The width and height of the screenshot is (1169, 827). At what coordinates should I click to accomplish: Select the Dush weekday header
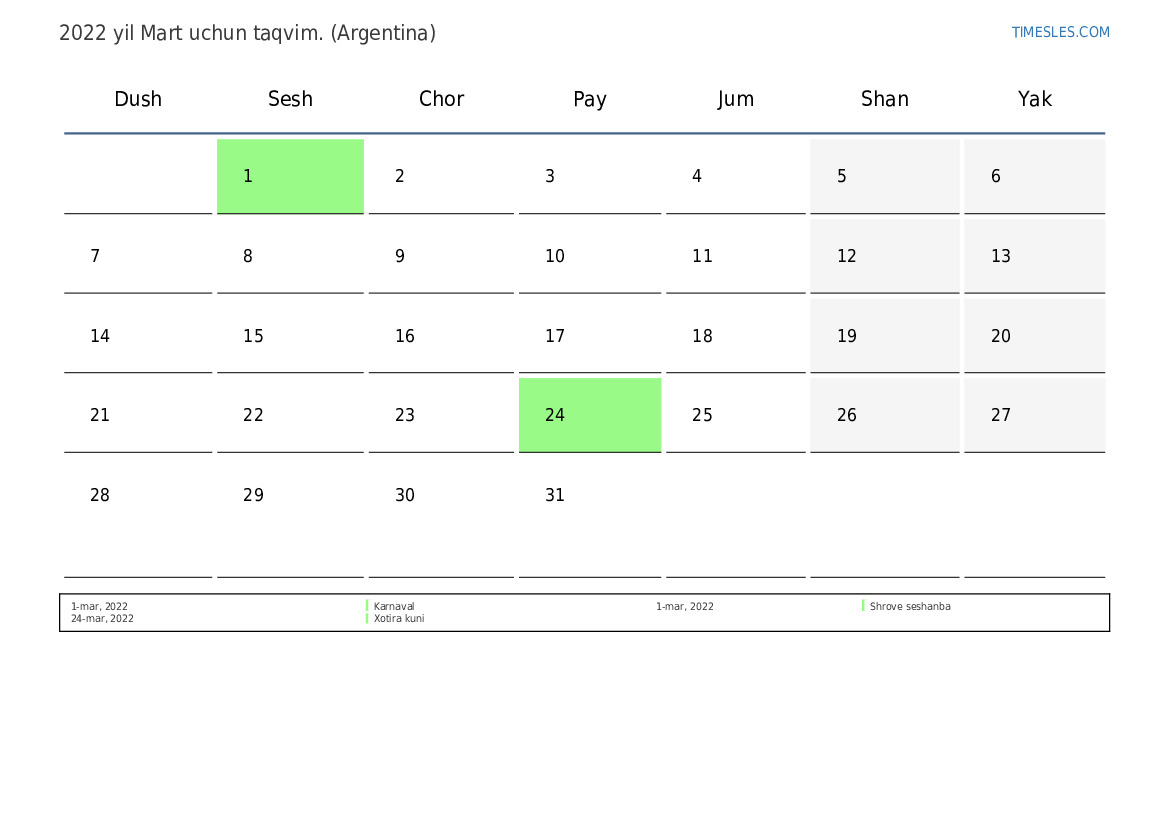coord(138,99)
